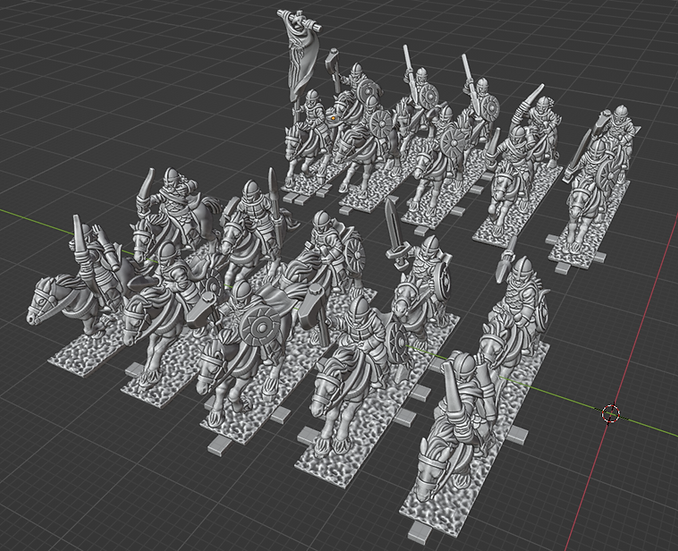Viewport: 678px width, 551px height.
Task: Click the orange origin dot beside the banner bearer
Action: [333, 117]
